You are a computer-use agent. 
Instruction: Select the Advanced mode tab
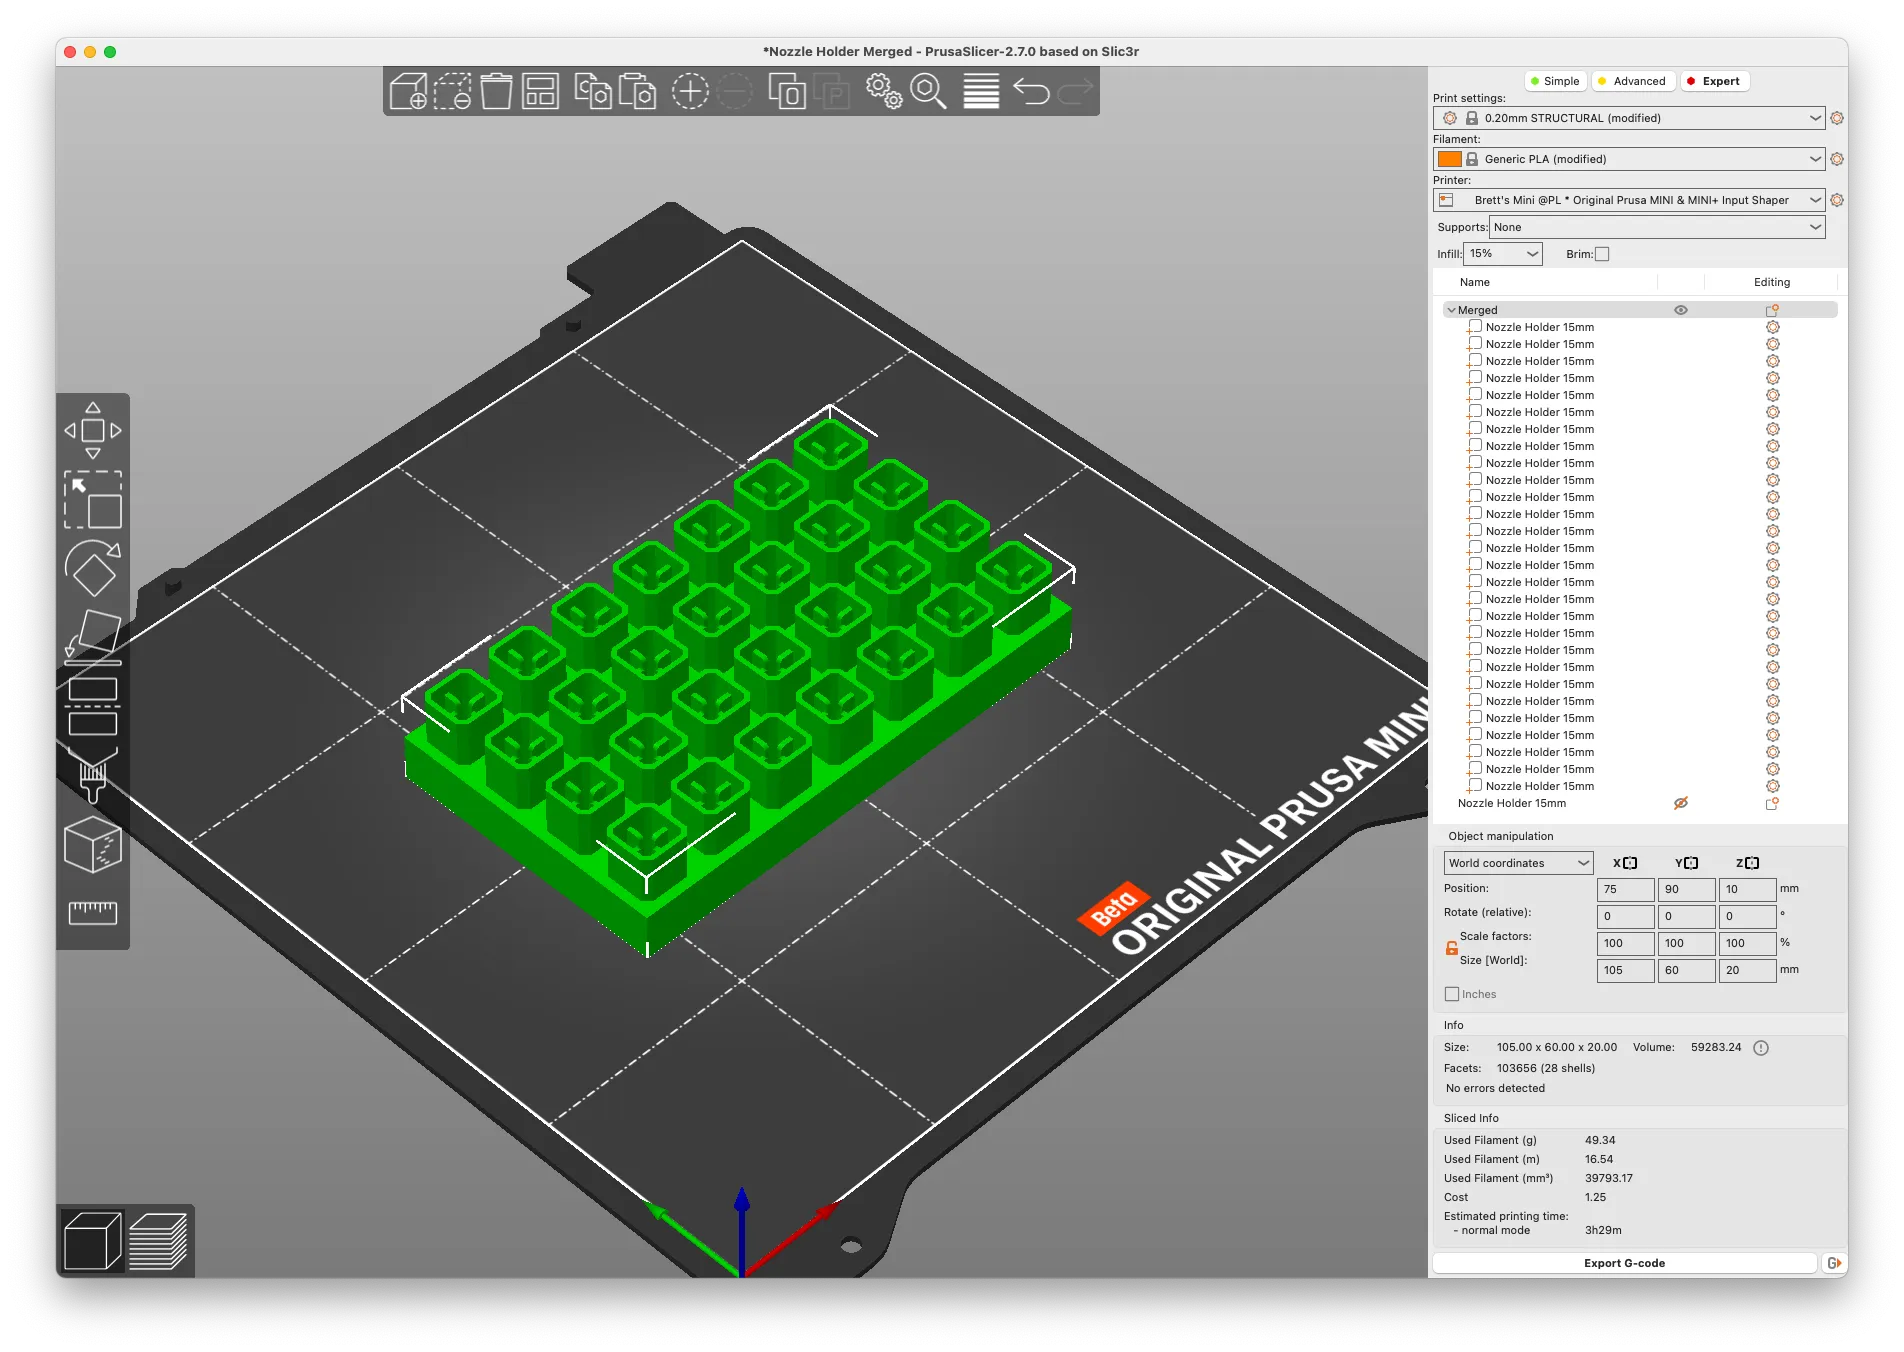(1633, 81)
